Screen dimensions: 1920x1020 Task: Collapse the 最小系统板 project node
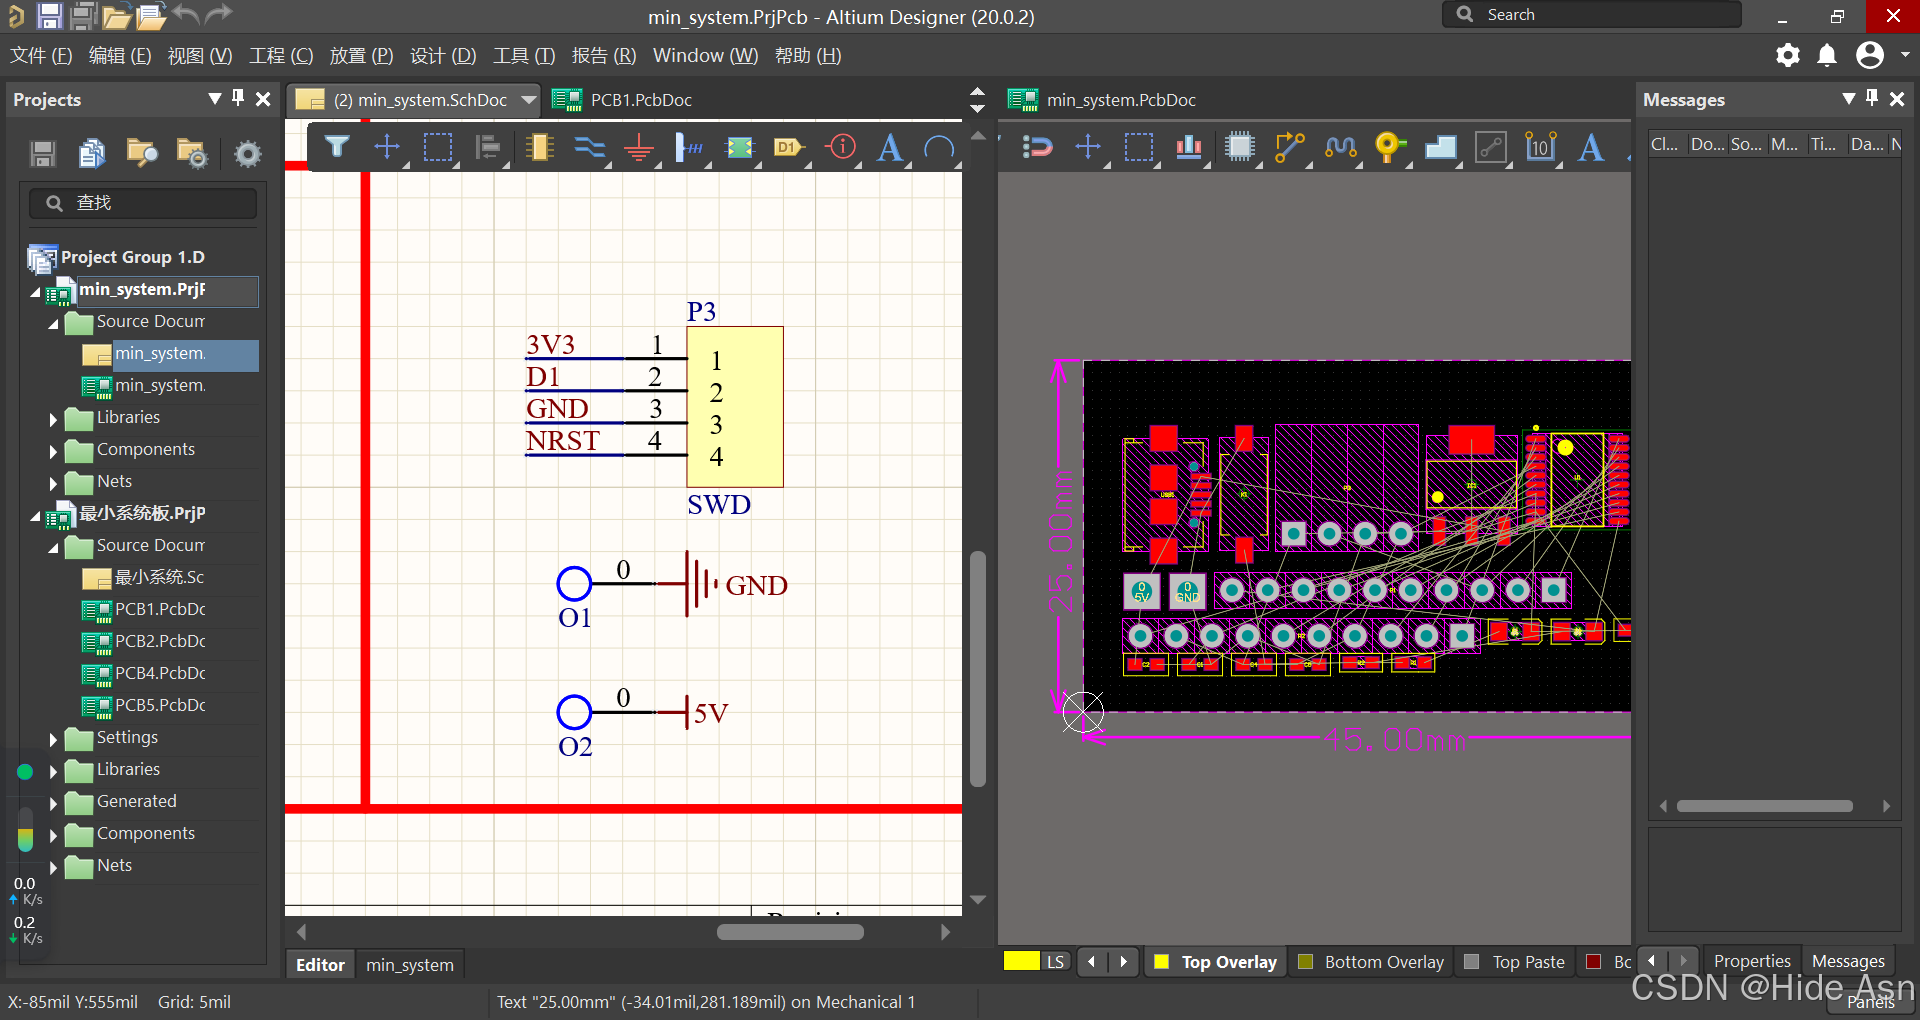tap(35, 516)
